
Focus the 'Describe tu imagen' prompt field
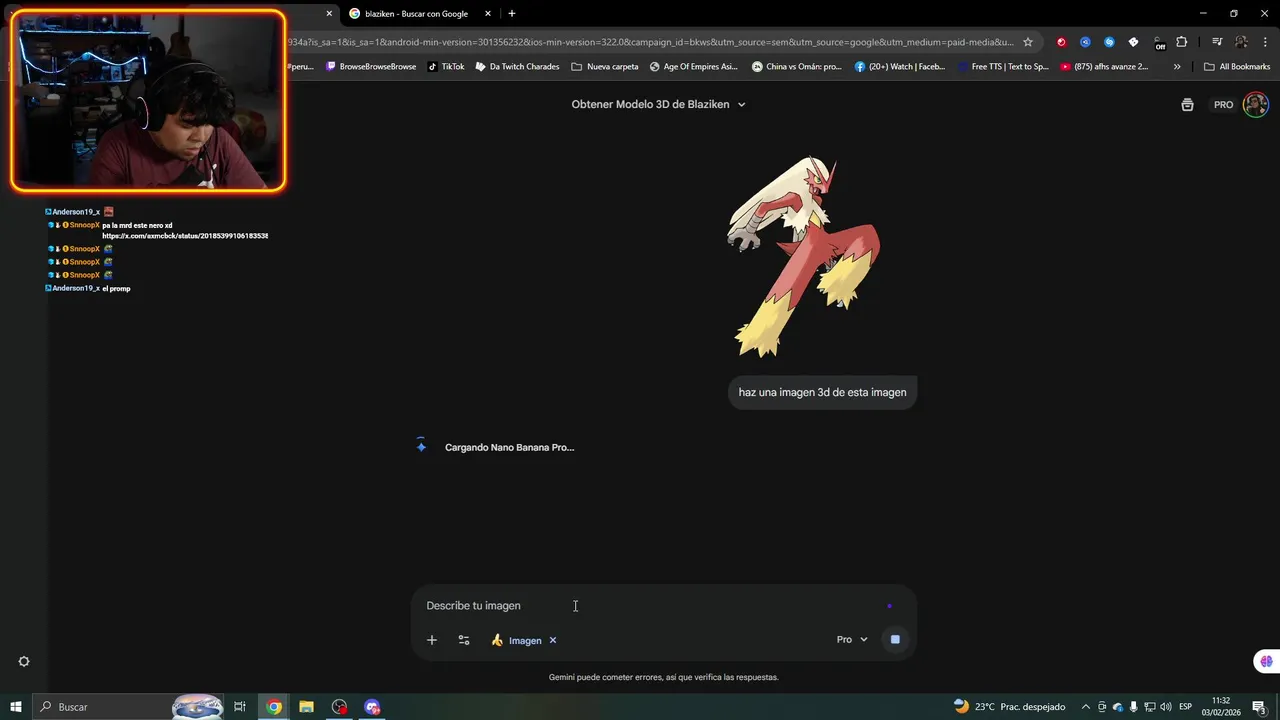pyautogui.click(x=650, y=606)
